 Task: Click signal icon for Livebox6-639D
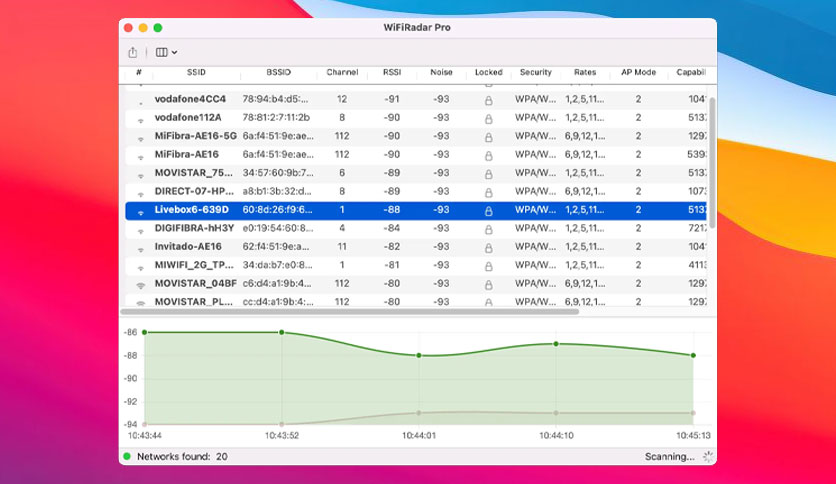[141, 212]
